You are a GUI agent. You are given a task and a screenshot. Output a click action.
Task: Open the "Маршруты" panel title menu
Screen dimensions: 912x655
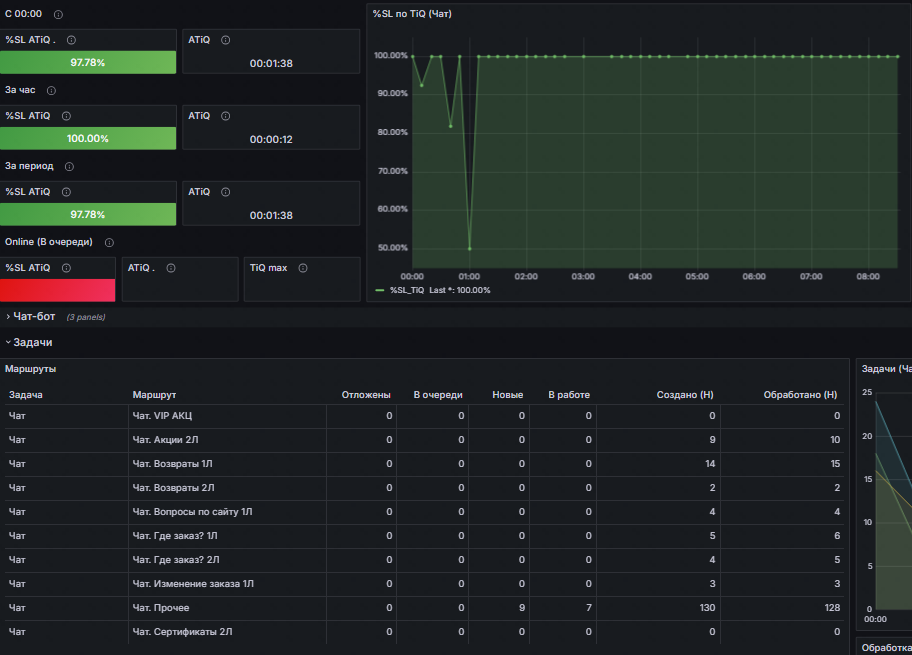31,369
